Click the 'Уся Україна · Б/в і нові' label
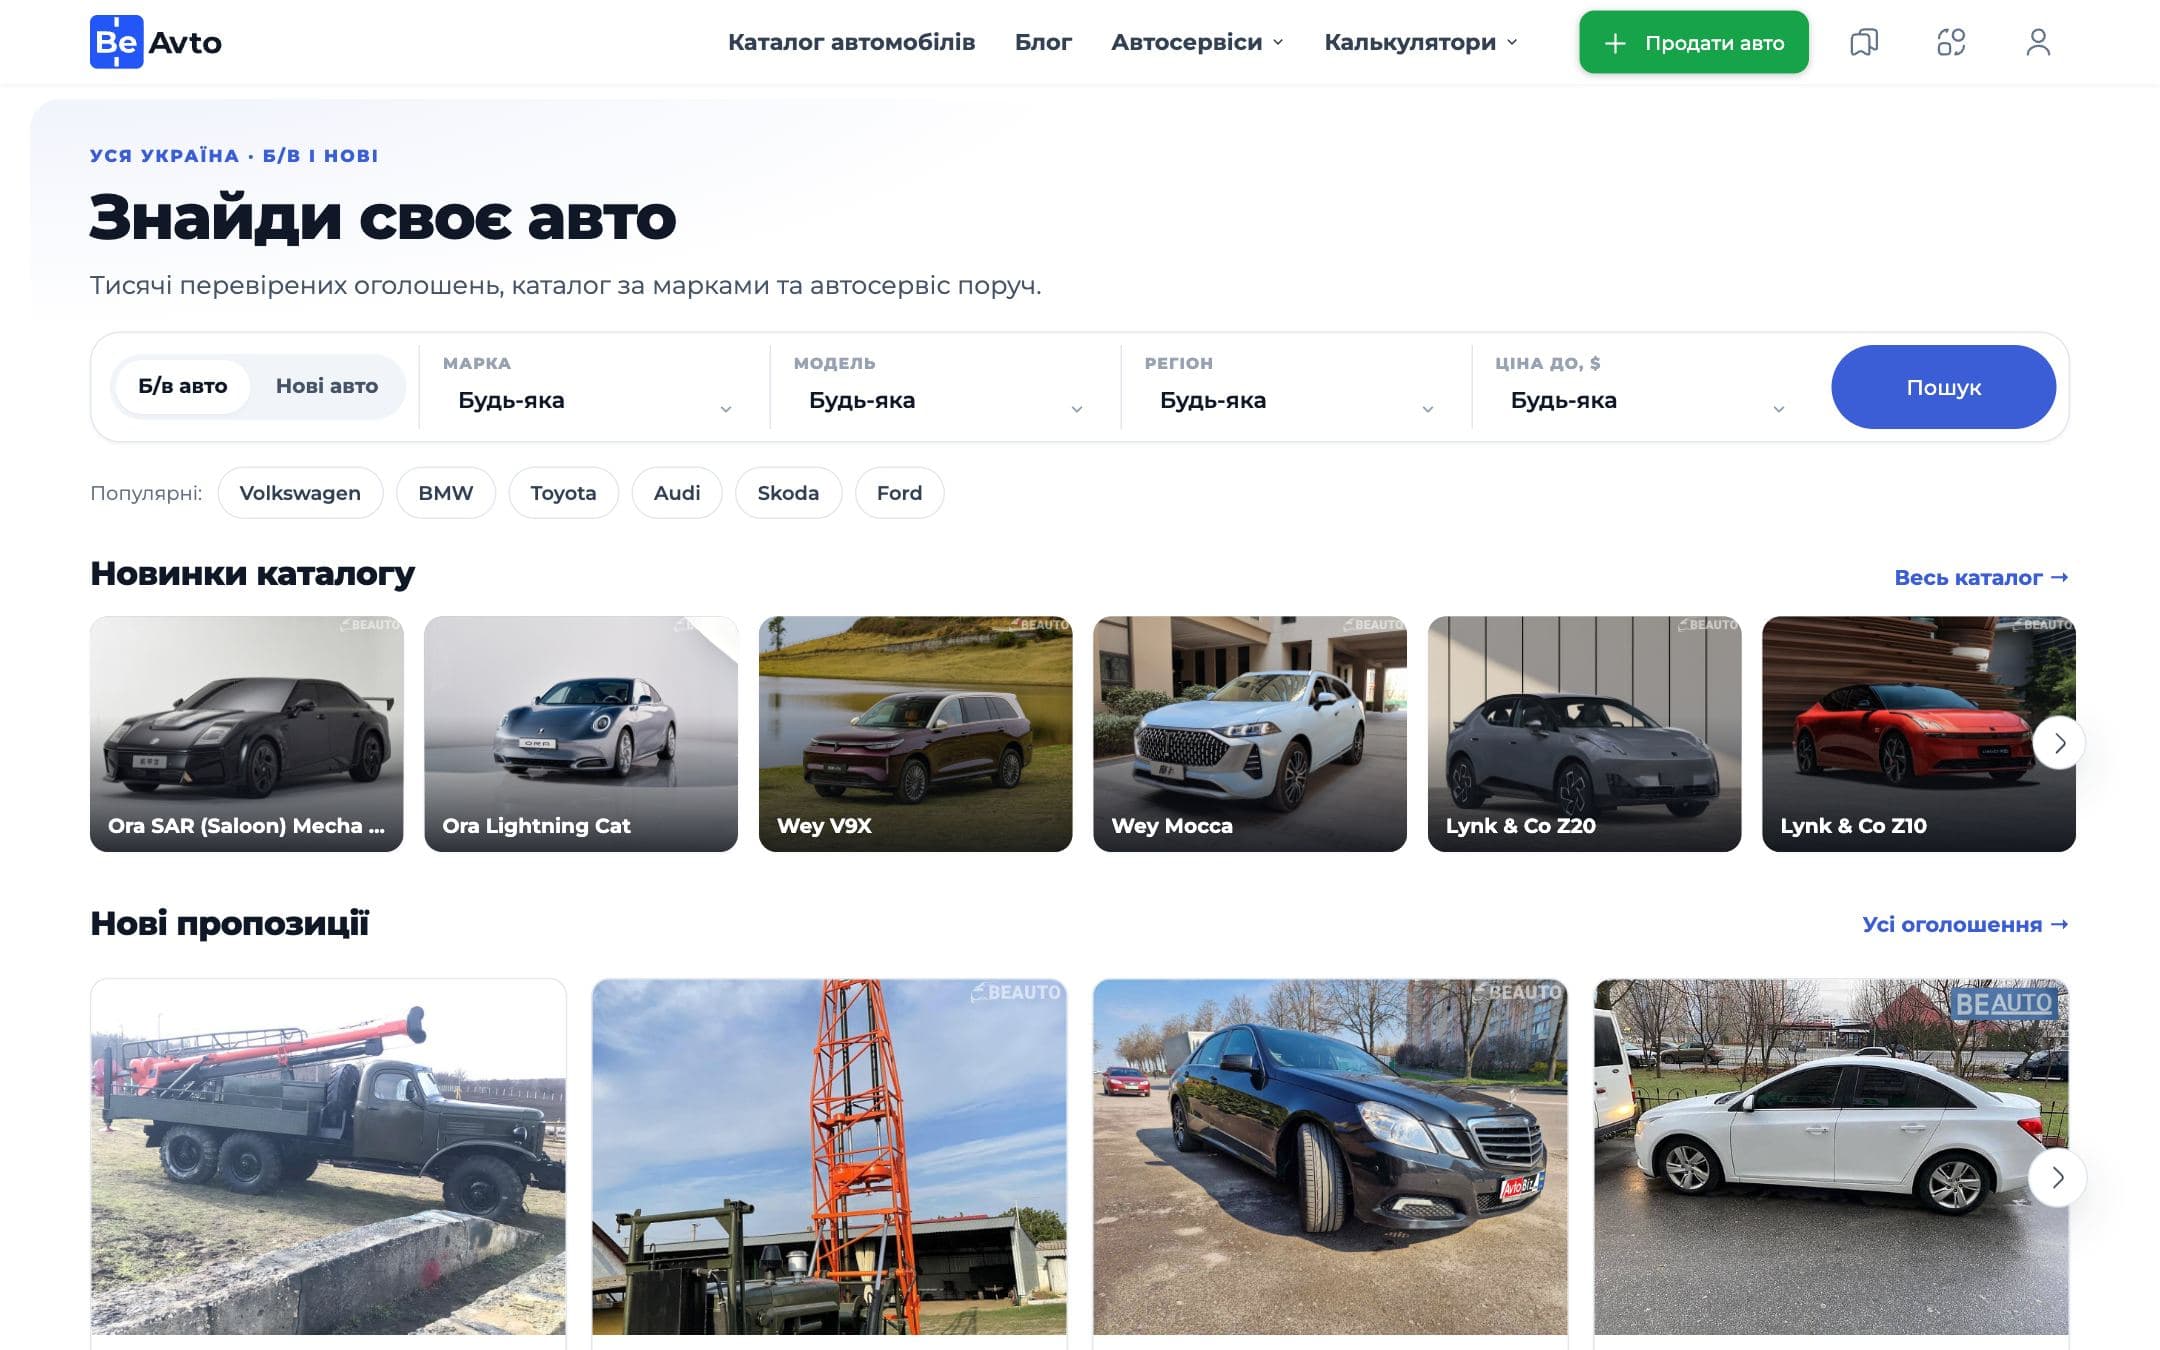Screen dimensions: 2160x1350 point(234,156)
